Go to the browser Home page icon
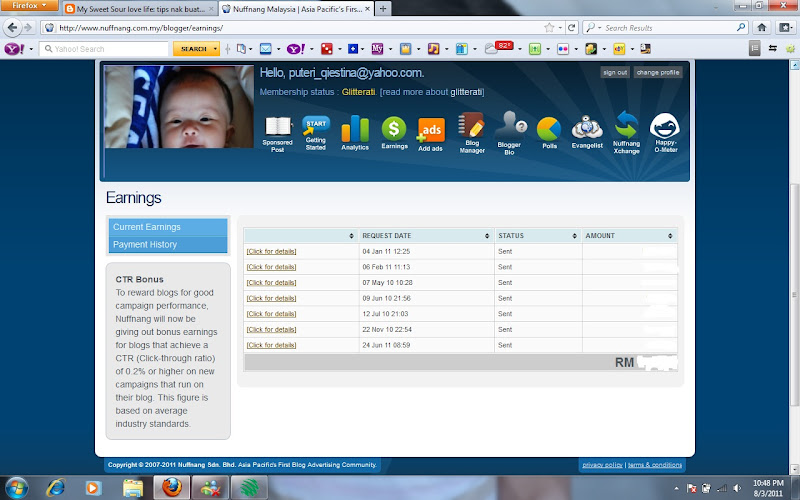Viewport: 800px width, 500px height. pos(762,28)
